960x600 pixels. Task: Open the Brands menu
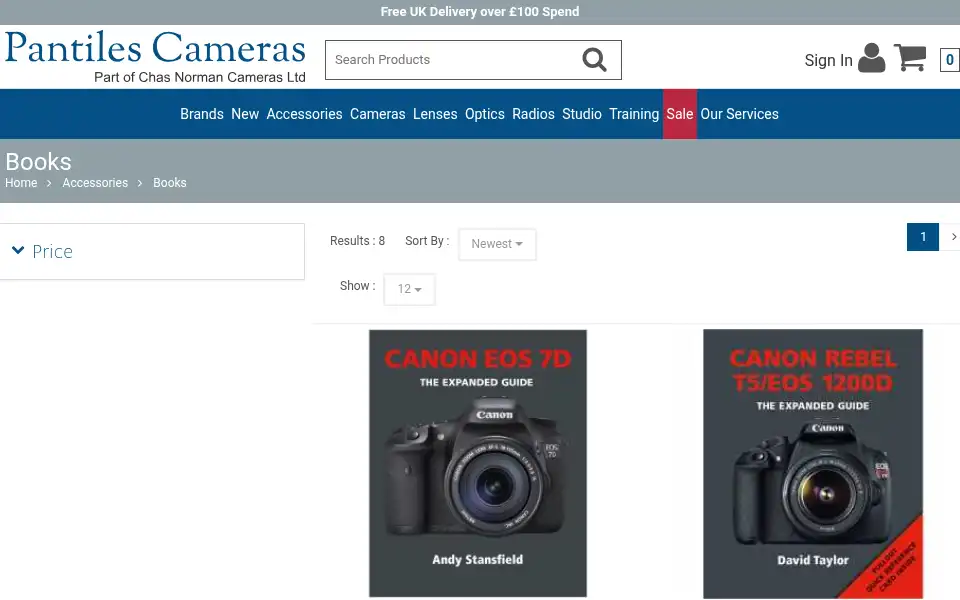pos(201,114)
